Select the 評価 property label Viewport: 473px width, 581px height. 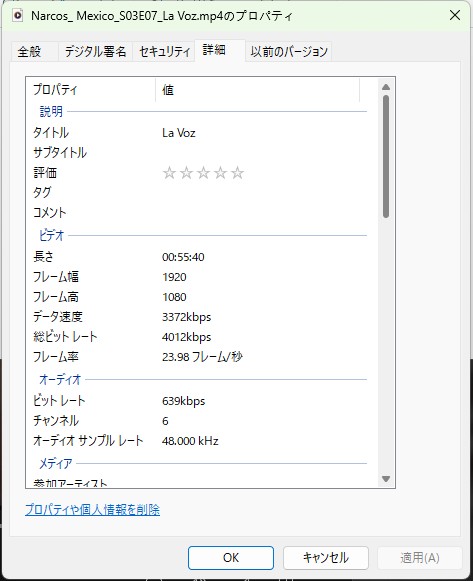45,173
